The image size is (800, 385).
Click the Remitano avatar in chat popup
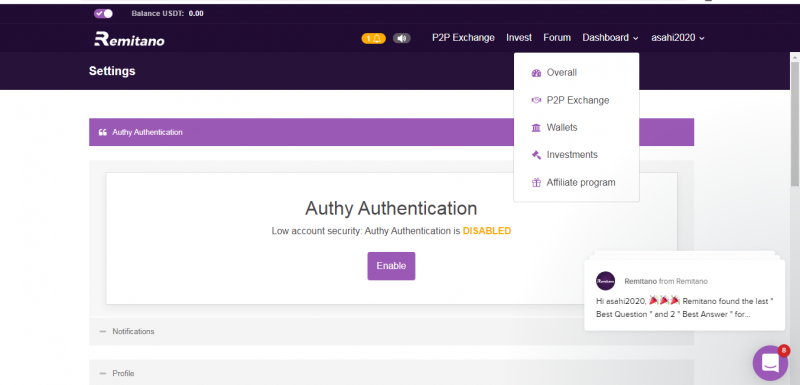click(x=605, y=281)
